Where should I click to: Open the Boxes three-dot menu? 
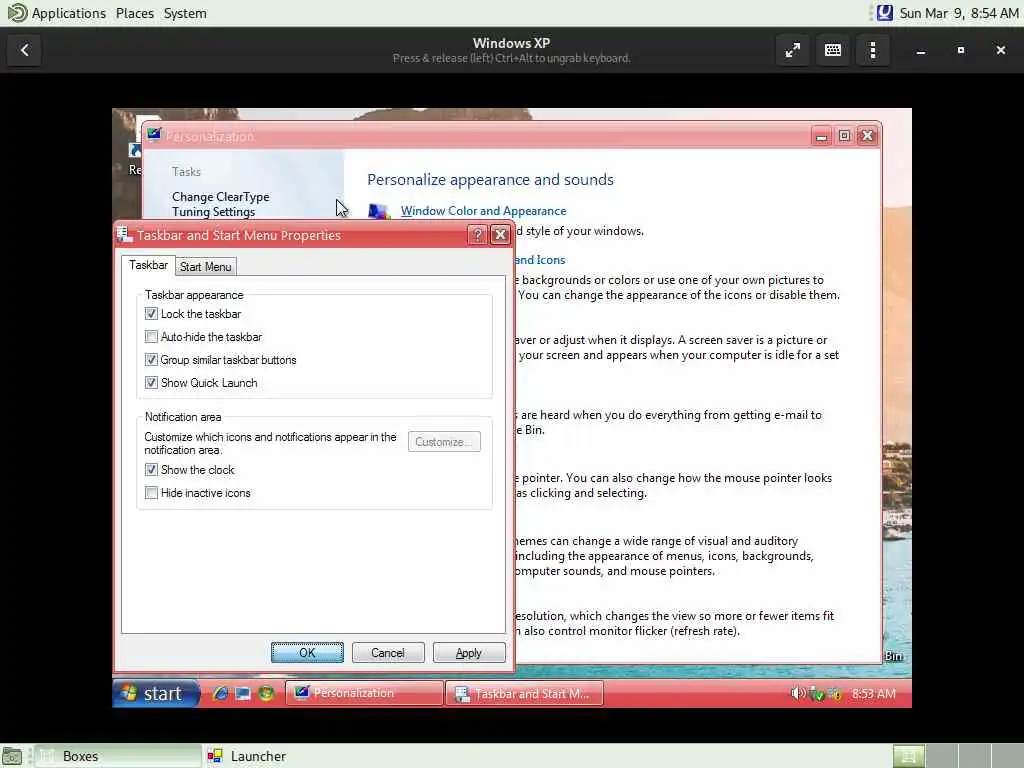[873, 50]
